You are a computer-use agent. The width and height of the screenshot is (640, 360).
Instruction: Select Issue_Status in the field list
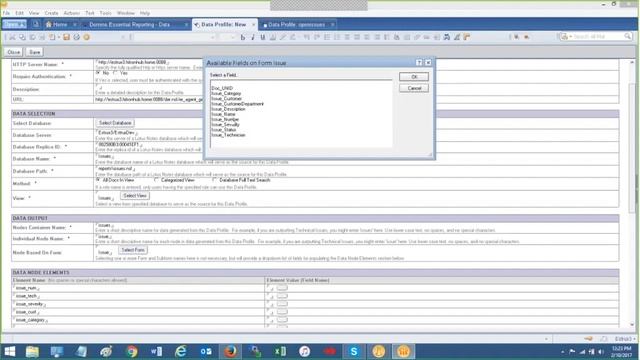coord(224,130)
